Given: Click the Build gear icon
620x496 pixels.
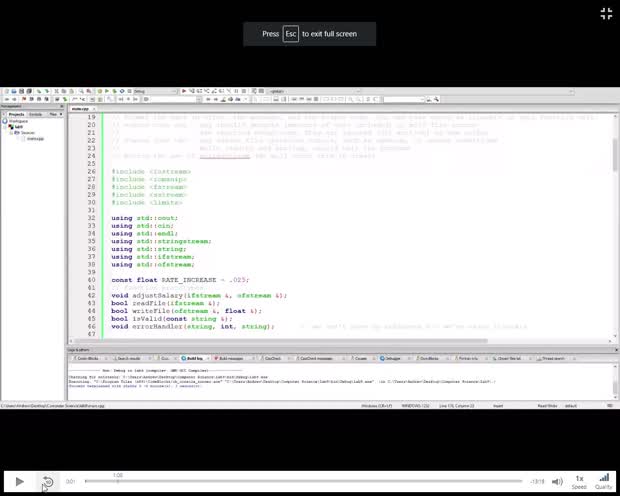Looking at the screenshot, I should point(100,91).
